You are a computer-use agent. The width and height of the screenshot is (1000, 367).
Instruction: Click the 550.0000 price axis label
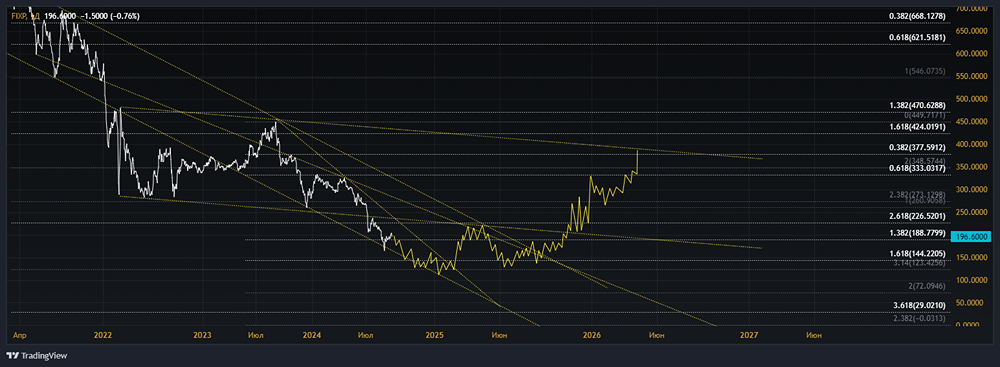point(970,76)
